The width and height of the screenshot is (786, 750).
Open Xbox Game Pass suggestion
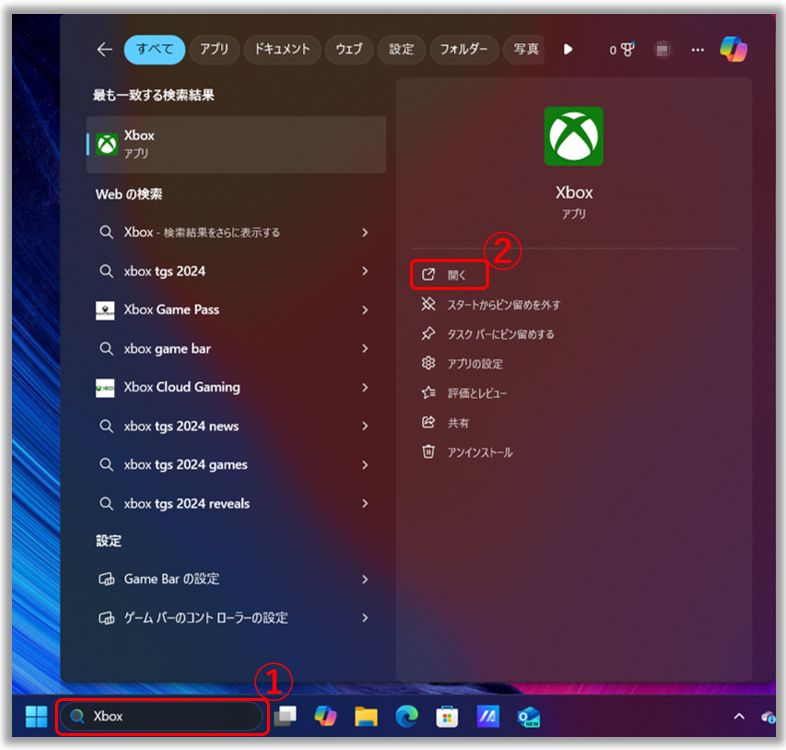coord(171,310)
